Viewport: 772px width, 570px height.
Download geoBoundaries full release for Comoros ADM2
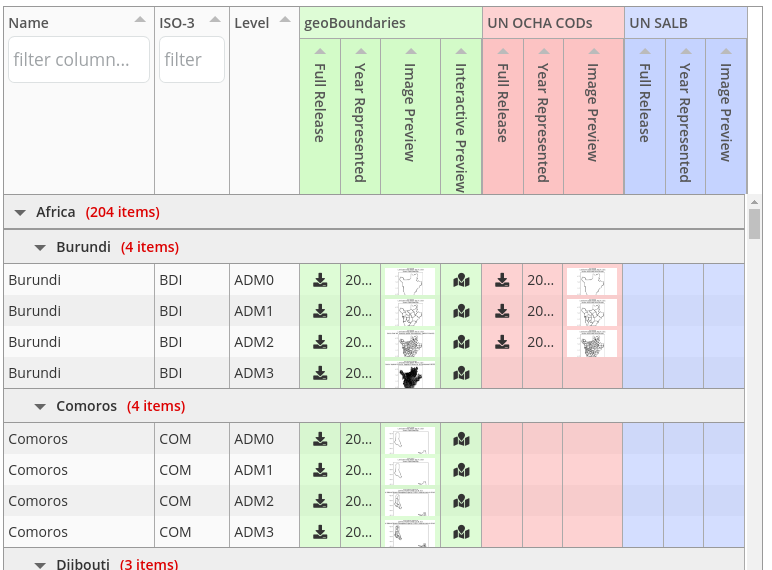tap(320, 501)
